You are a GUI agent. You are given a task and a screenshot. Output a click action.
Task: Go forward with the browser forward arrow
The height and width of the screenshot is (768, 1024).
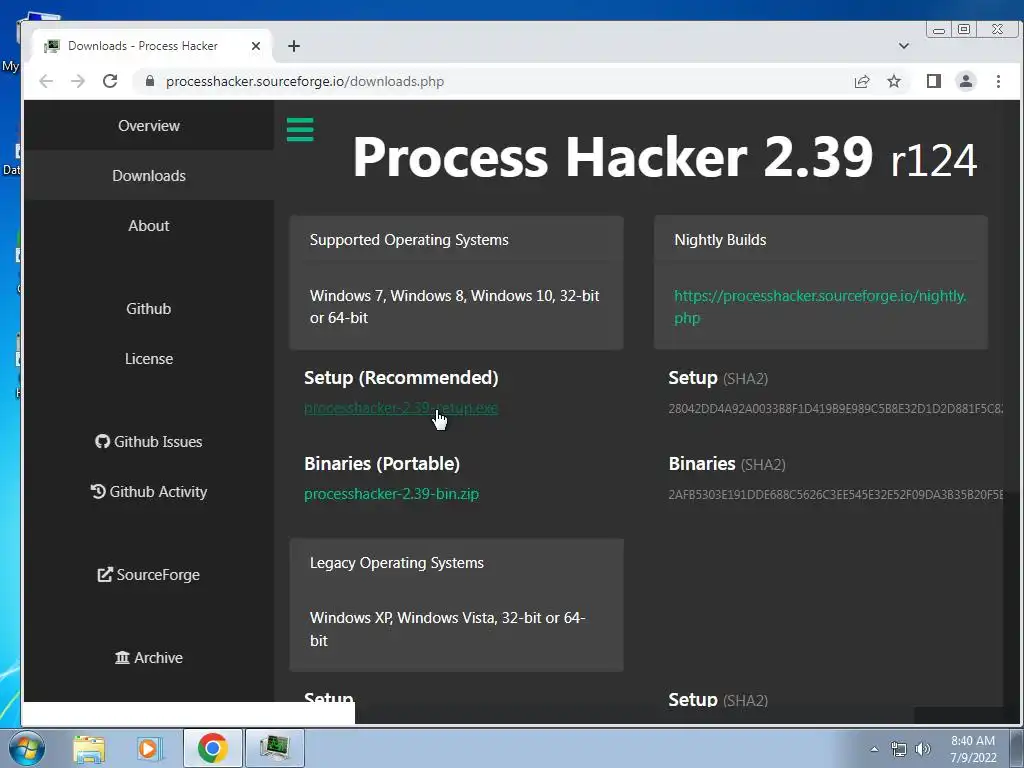[x=78, y=81]
